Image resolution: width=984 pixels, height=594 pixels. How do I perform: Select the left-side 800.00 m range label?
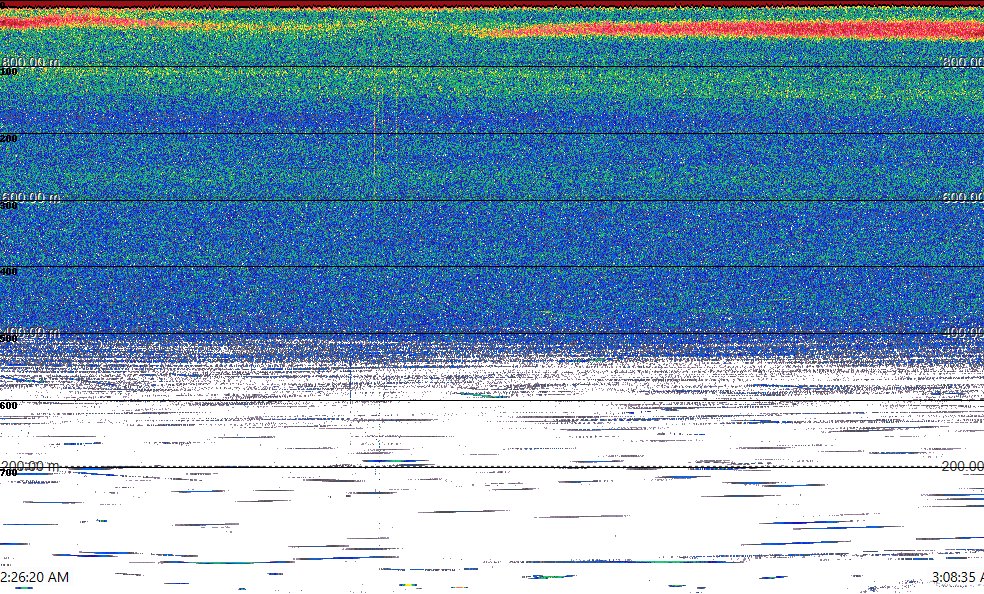[31, 61]
